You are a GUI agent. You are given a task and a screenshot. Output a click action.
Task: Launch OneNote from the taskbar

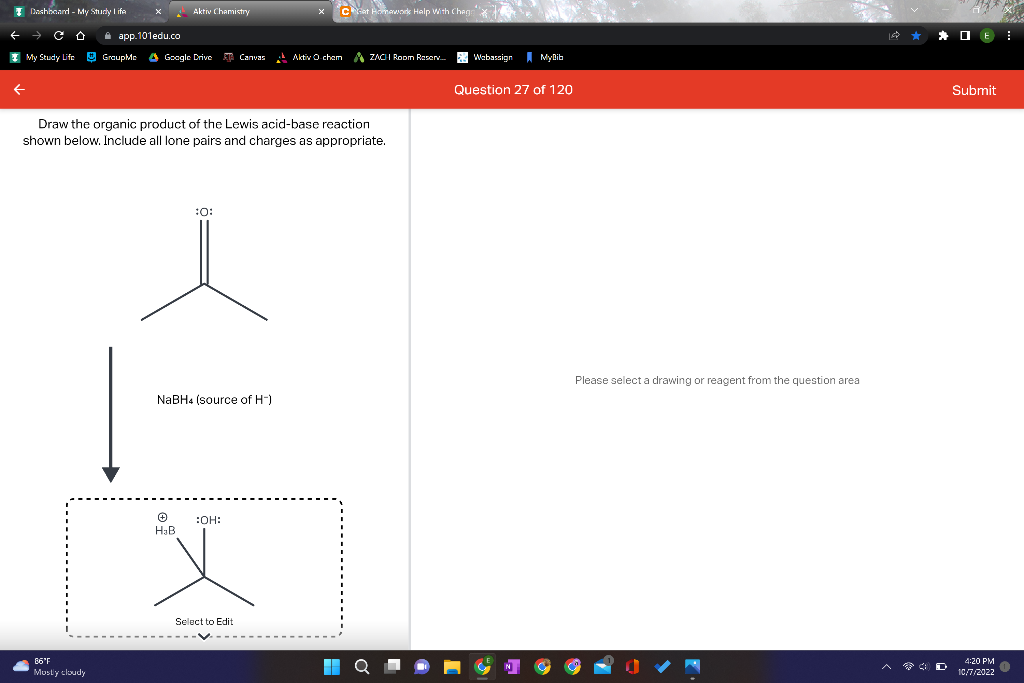click(511, 665)
